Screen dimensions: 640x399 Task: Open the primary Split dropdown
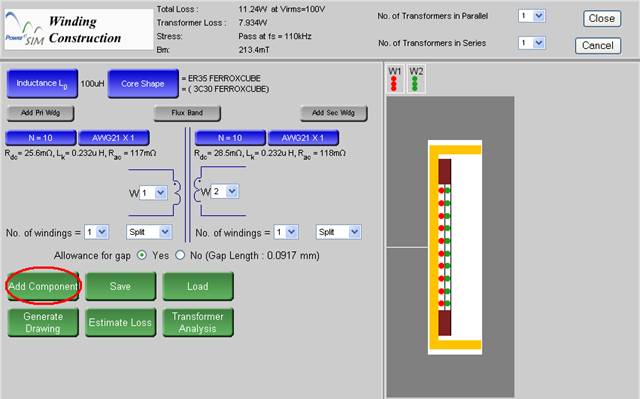coord(149,232)
